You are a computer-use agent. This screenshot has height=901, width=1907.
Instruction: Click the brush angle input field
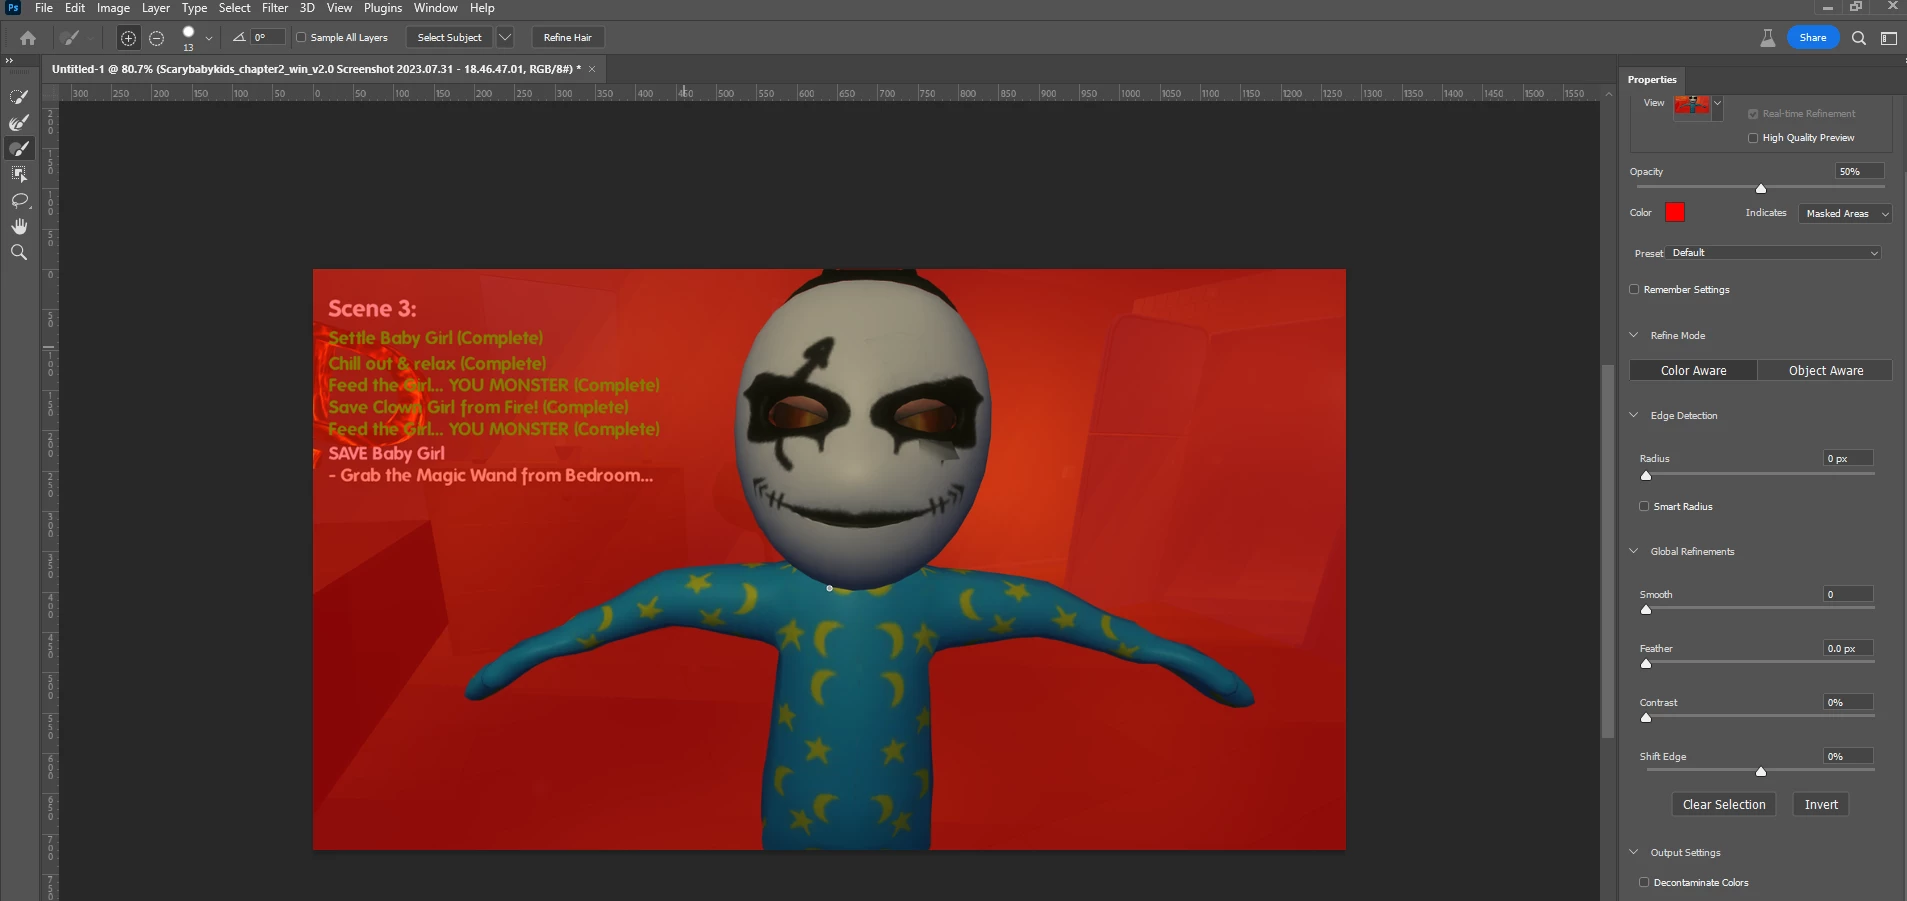click(268, 38)
